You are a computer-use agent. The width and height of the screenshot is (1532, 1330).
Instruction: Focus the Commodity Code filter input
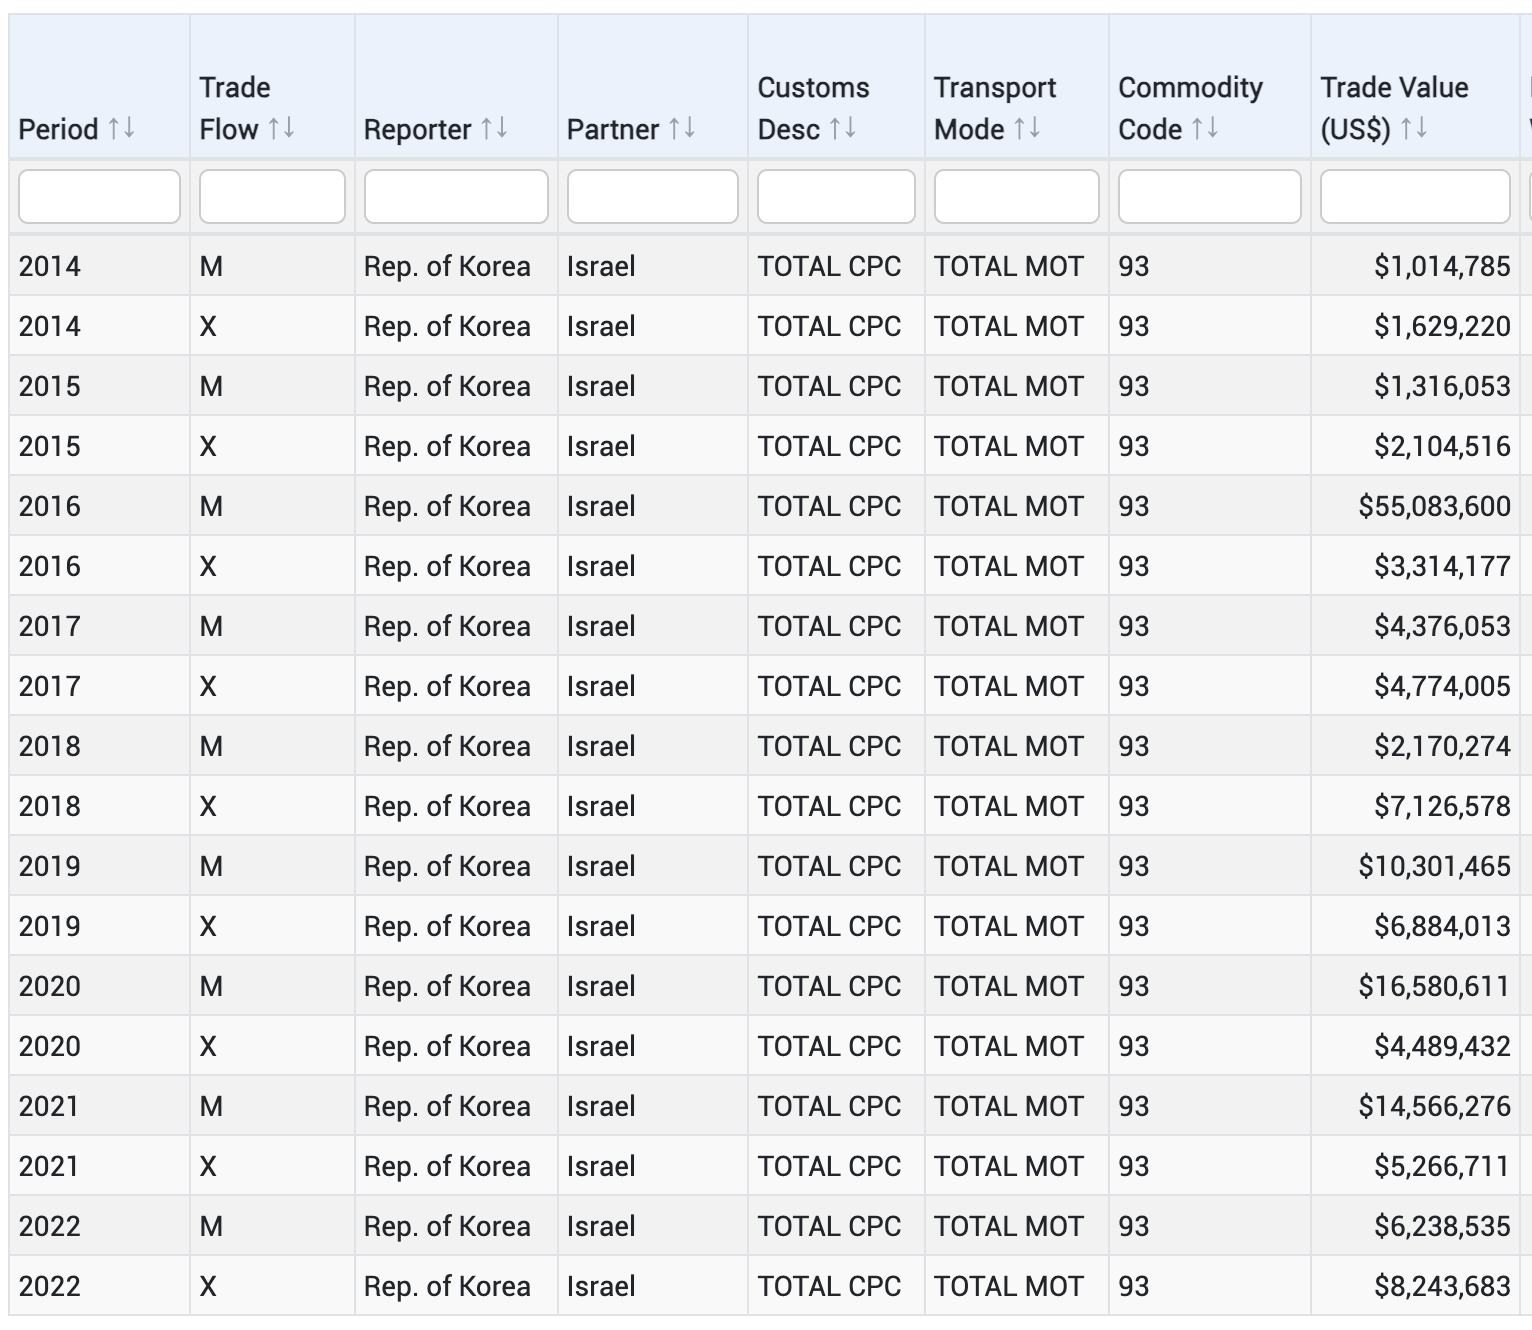tap(1209, 196)
